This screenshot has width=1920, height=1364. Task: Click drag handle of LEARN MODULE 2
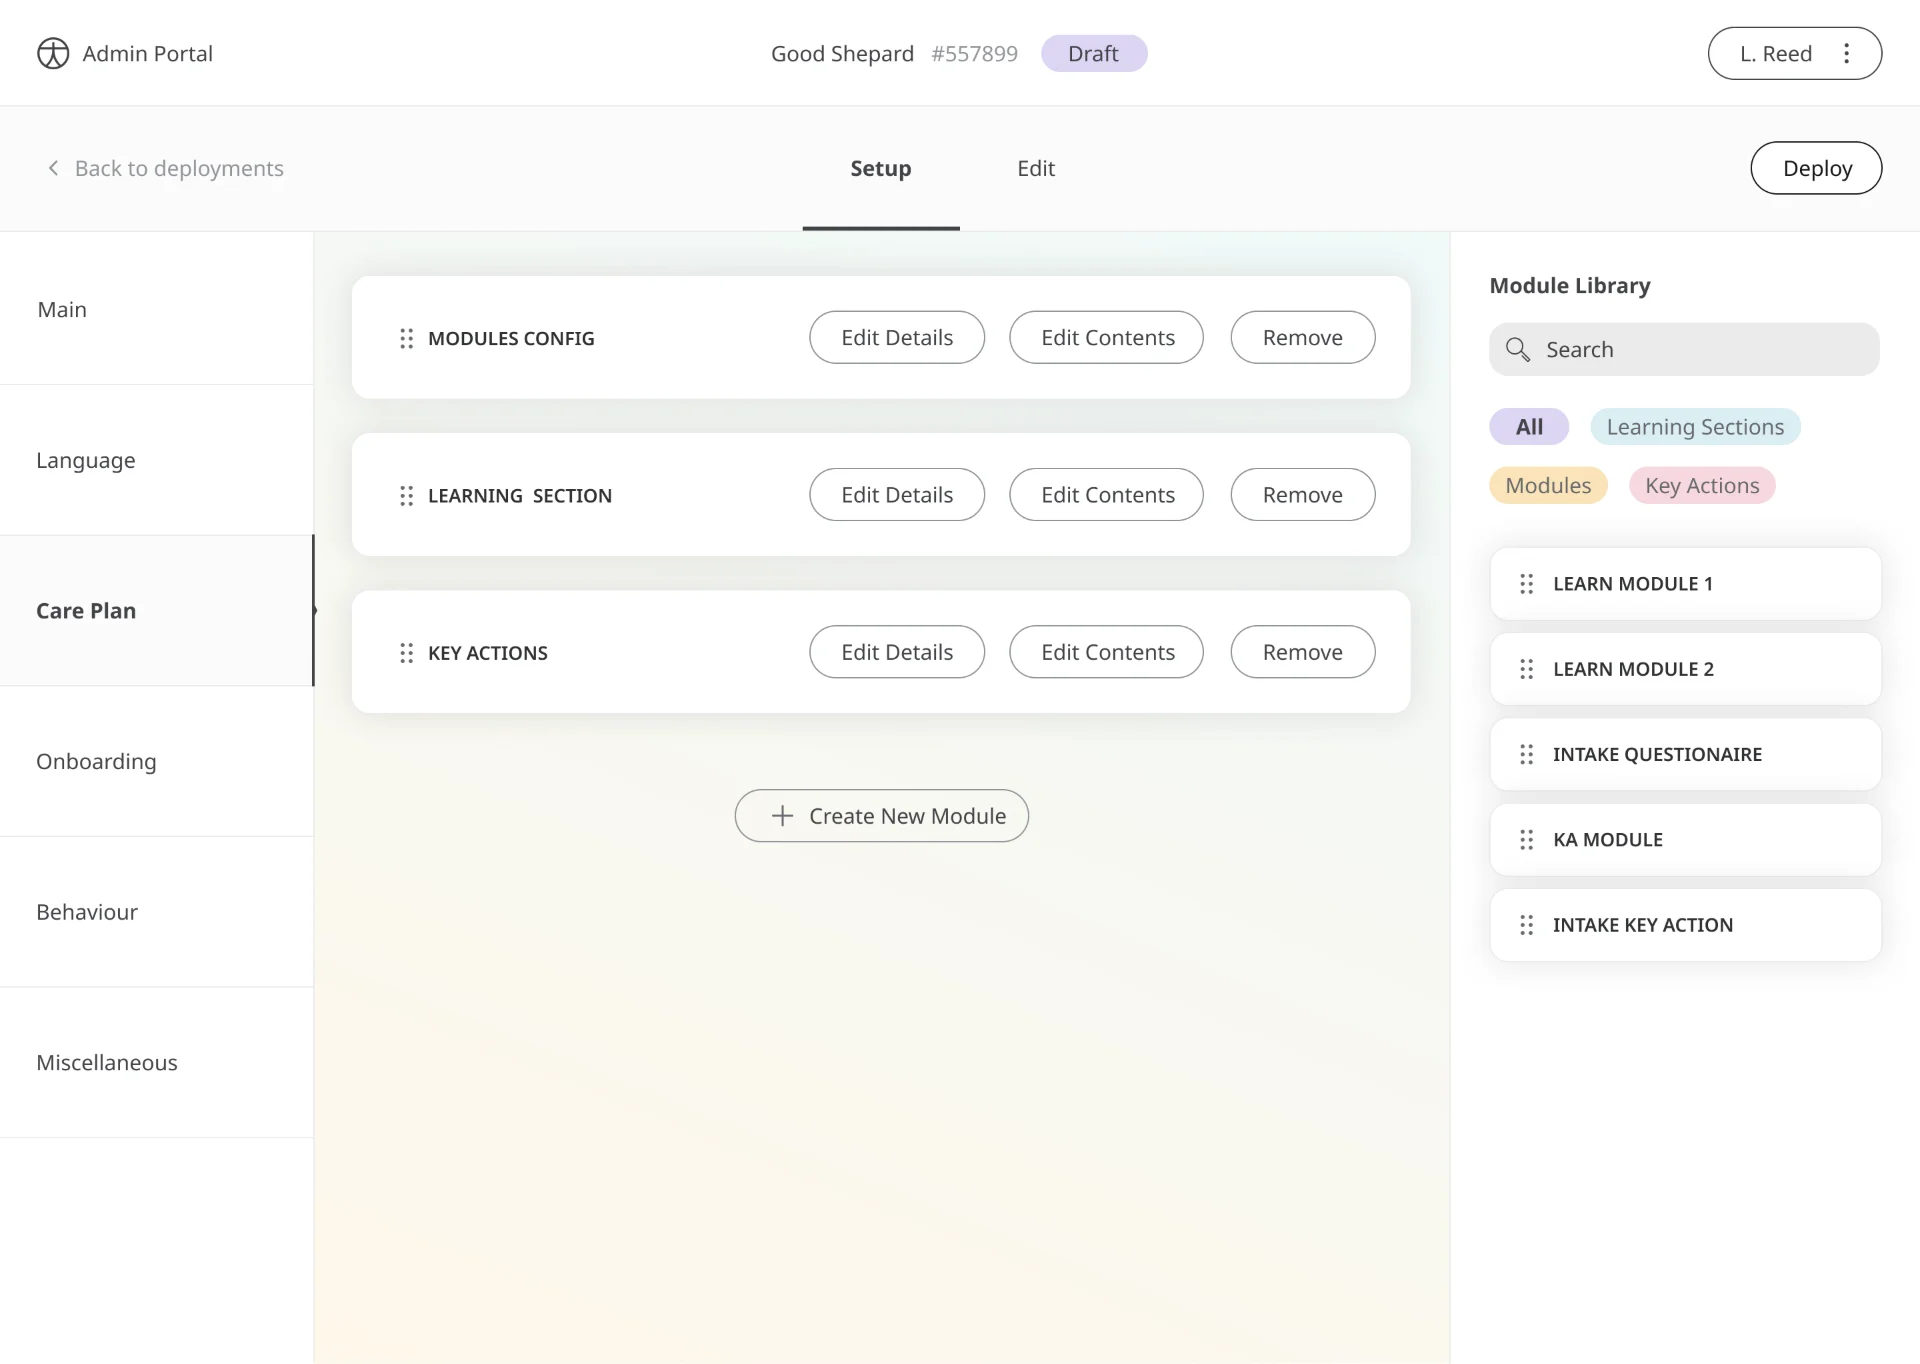1526,669
